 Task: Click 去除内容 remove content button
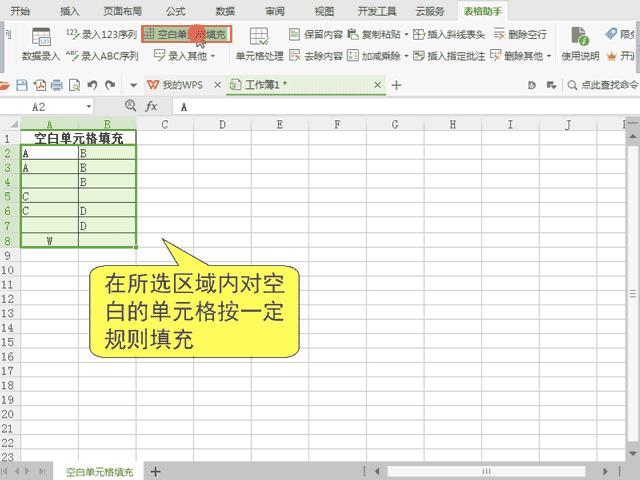[x=315, y=56]
